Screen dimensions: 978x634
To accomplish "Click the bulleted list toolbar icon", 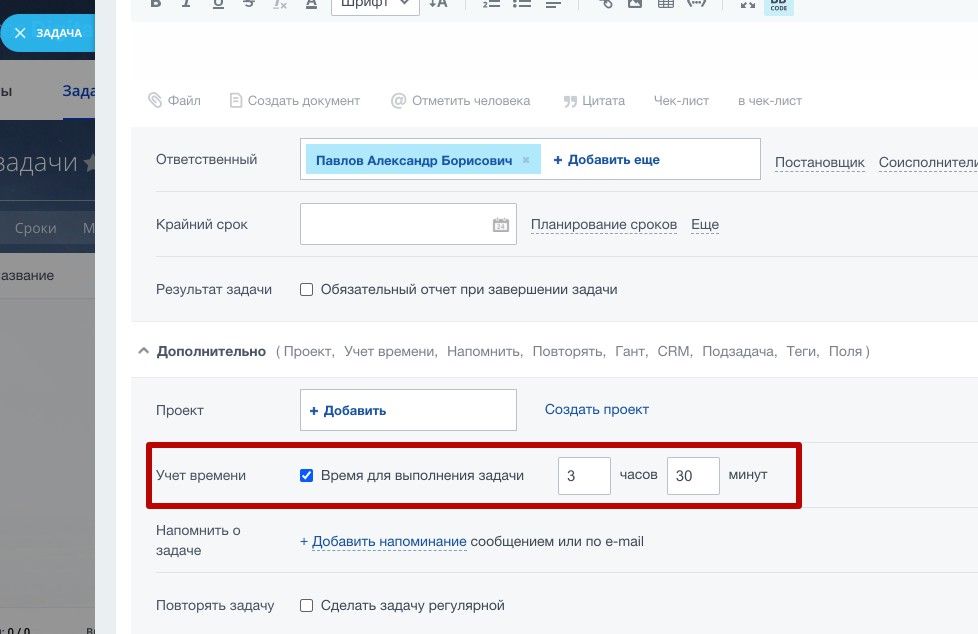I will coord(521,4).
